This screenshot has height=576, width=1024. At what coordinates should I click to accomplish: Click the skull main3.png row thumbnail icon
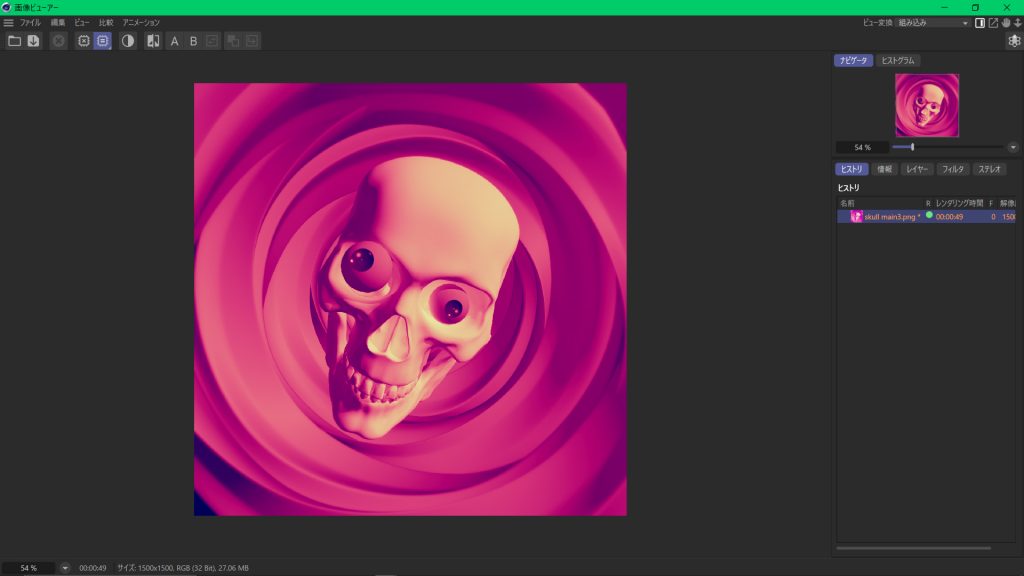click(x=856, y=216)
